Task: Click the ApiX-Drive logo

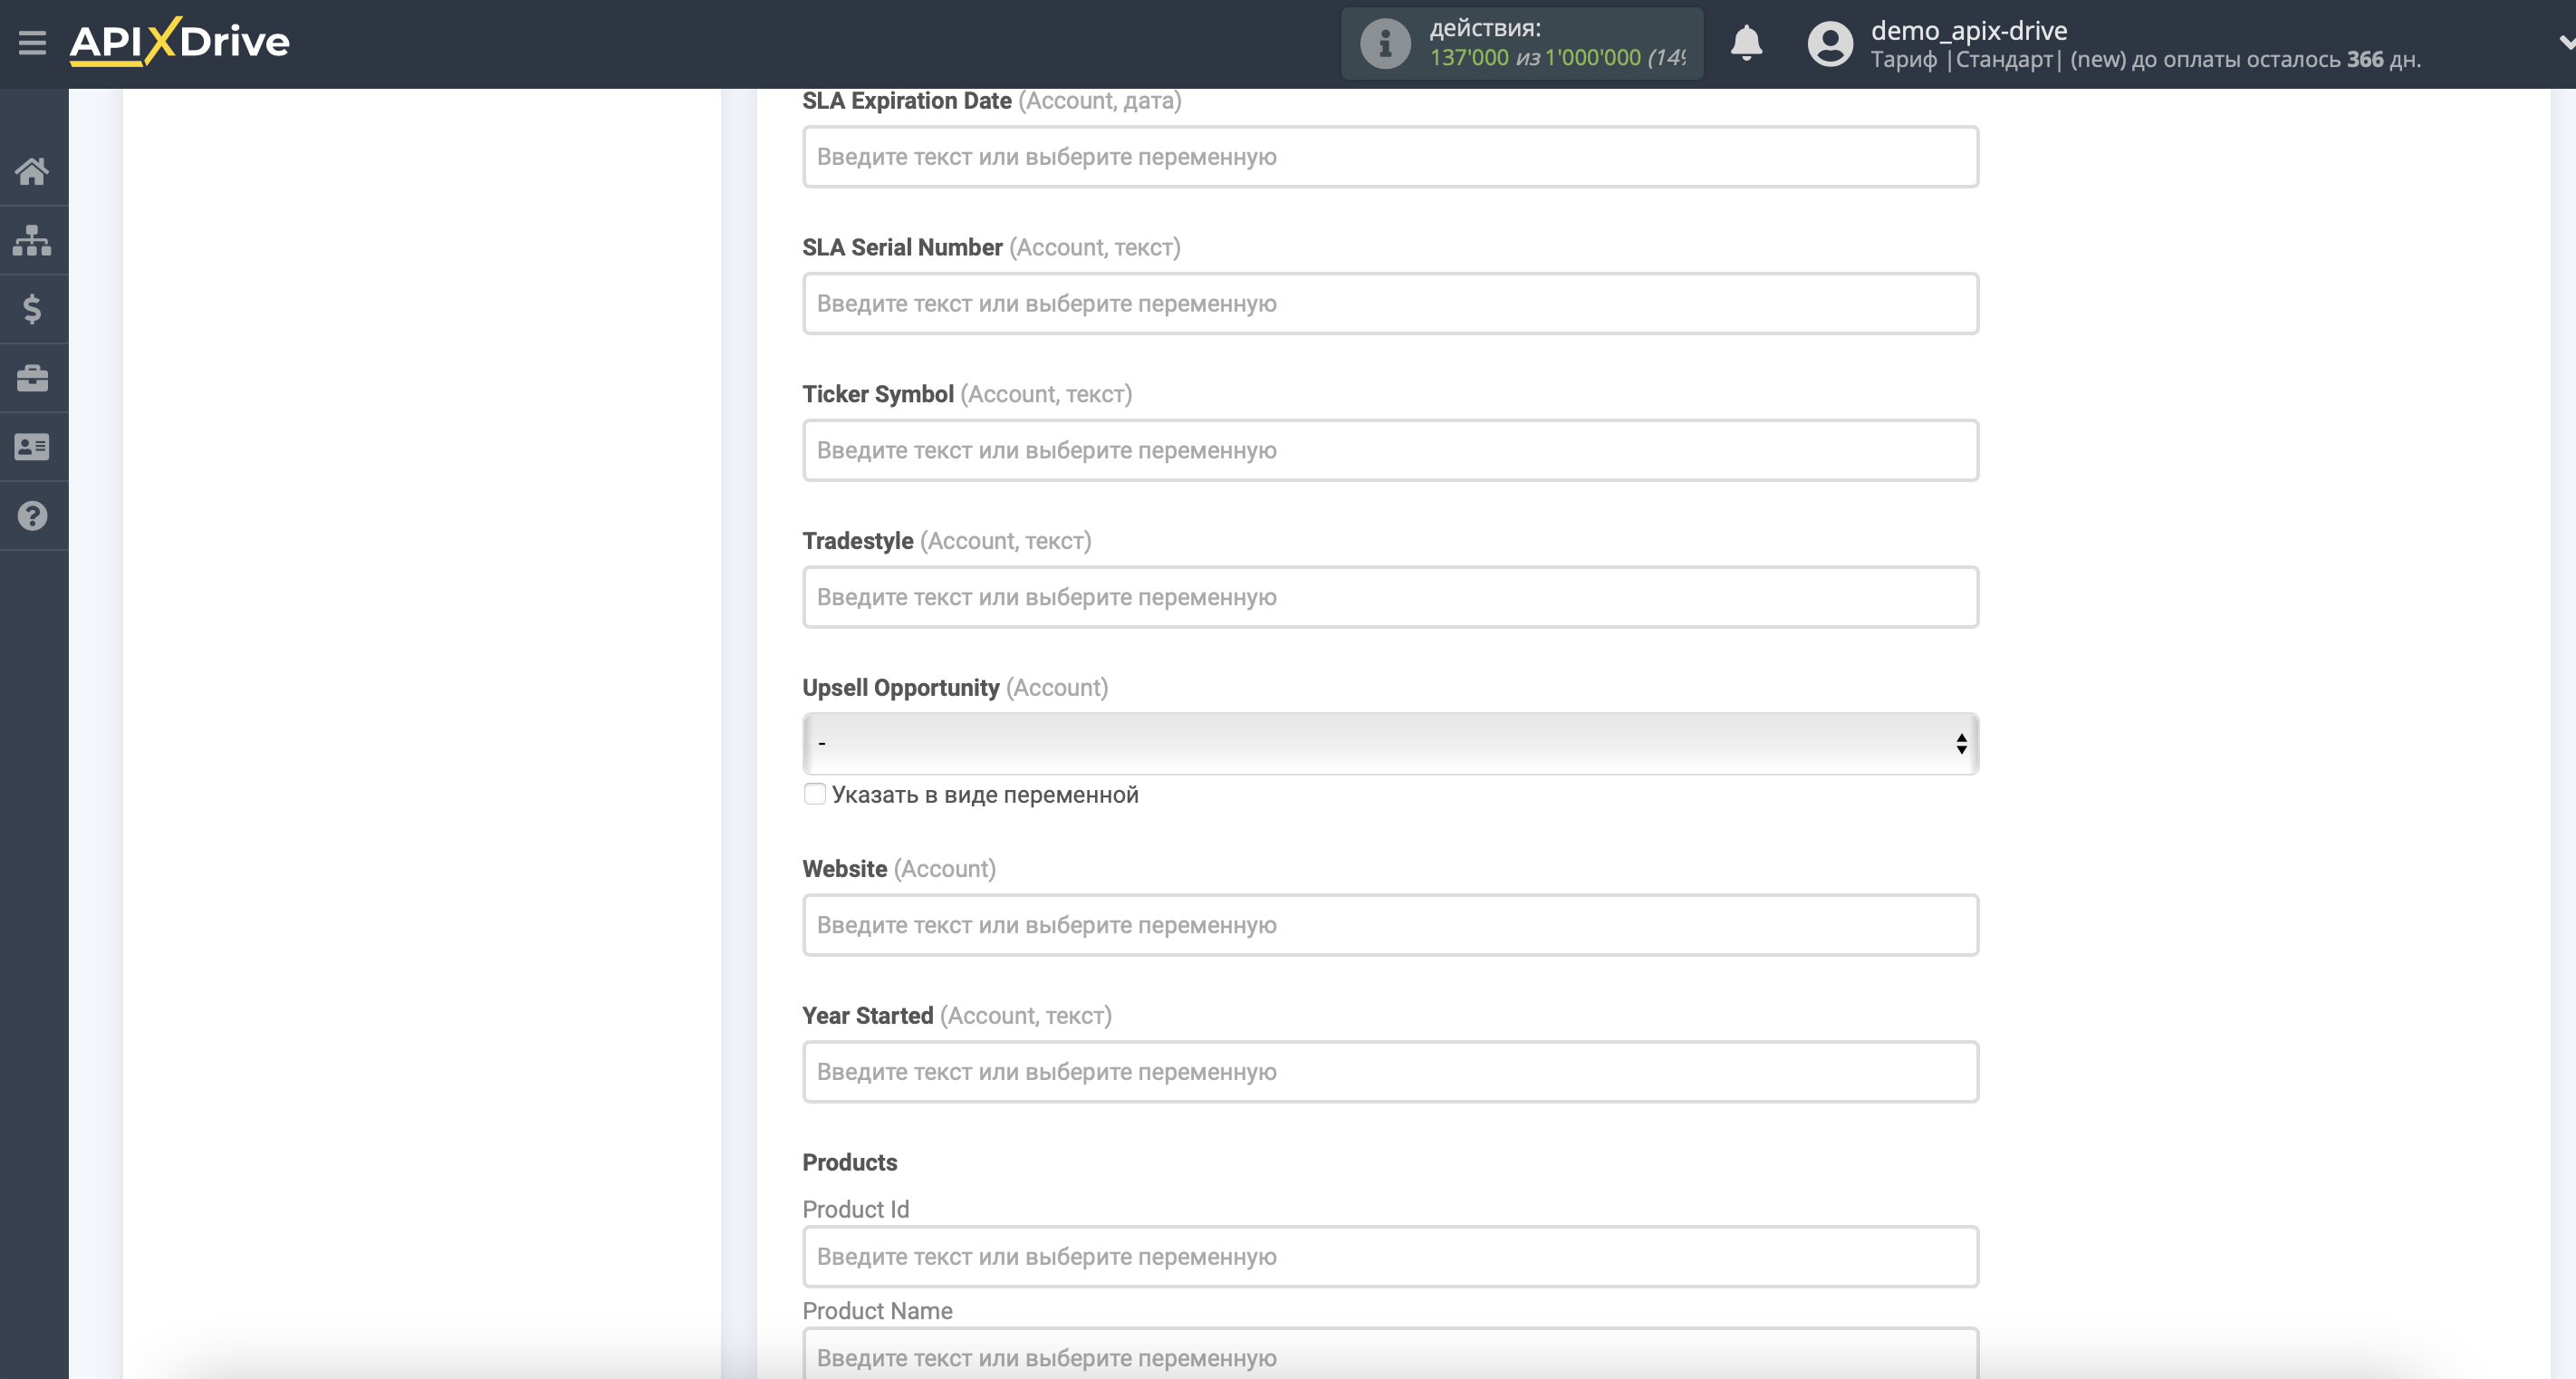Action: tap(180, 42)
